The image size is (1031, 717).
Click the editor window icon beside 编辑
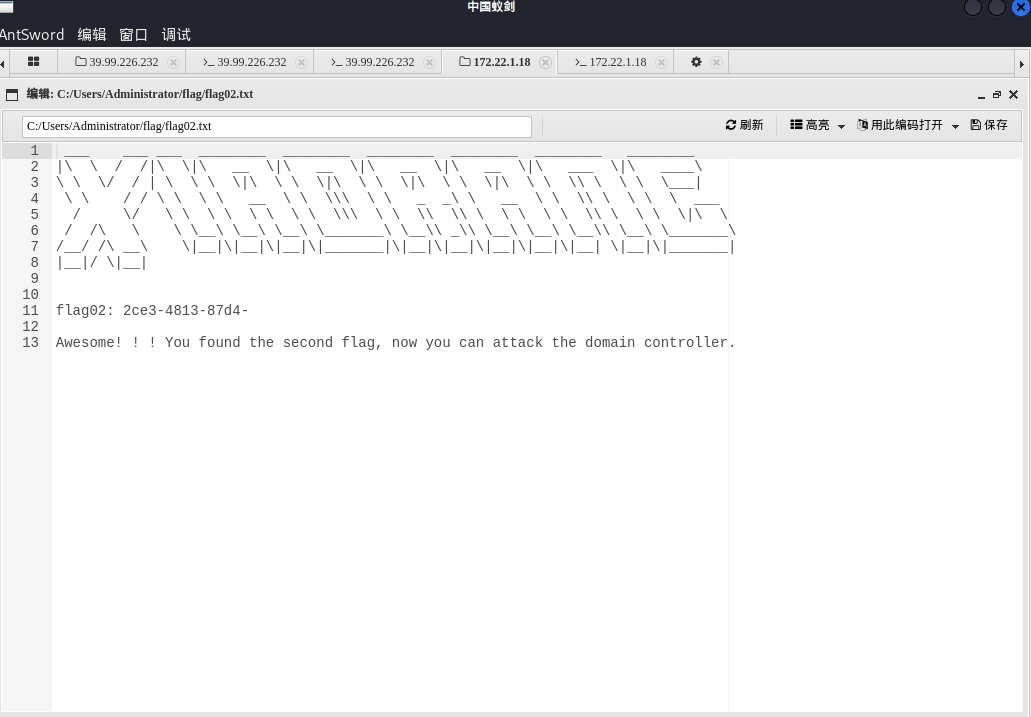[x=12, y=95]
